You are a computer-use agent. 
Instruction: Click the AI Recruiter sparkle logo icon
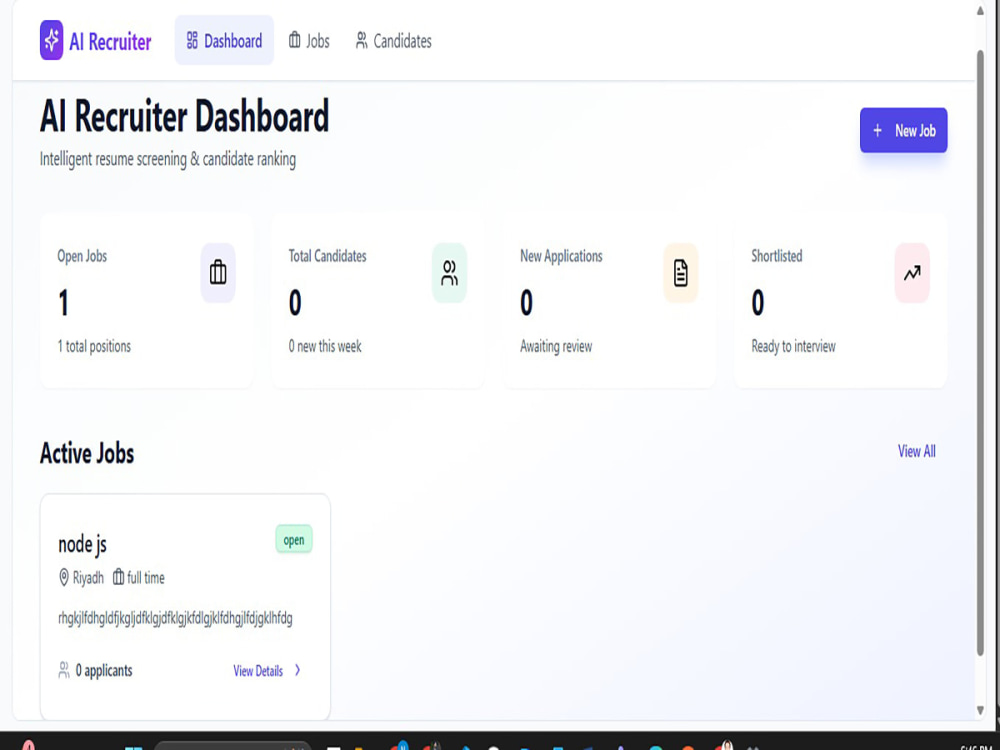tap(52, 40)
